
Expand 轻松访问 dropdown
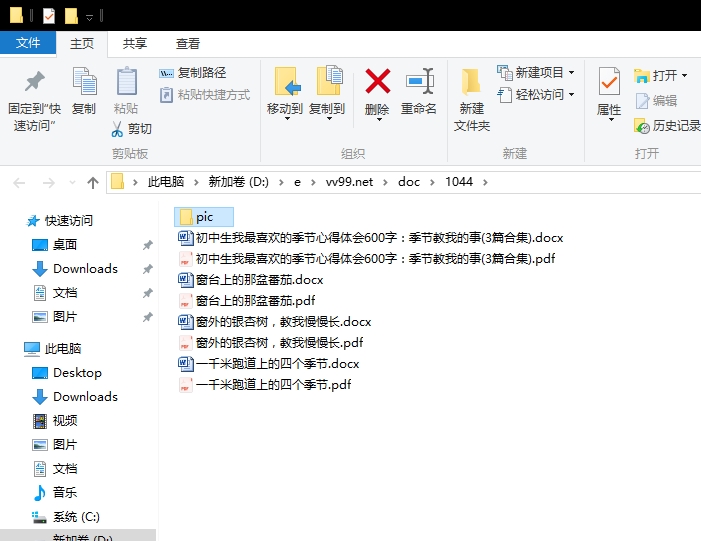click(571, 95)
